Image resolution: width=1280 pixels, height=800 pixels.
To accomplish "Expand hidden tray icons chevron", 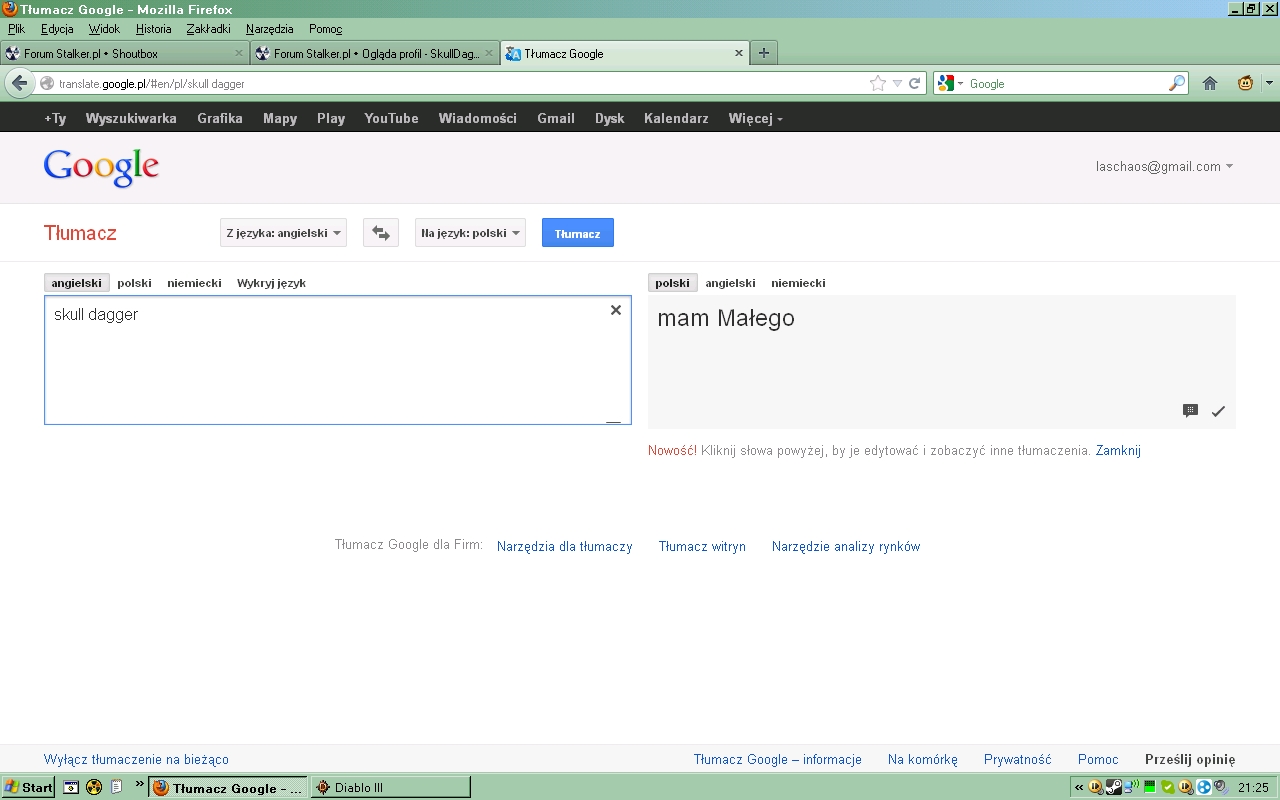I will click(x=1079, y=788).
